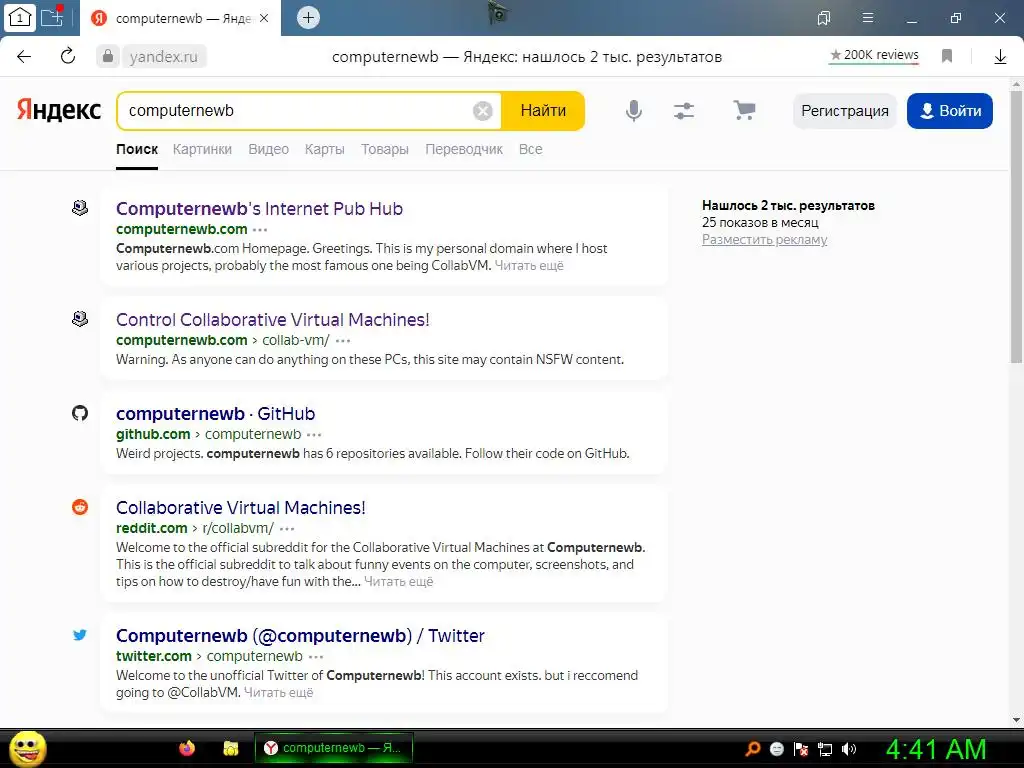This screenshot has height=768, width=1024.
Task: Switch to the Видео tab
Action: point(268,149)
